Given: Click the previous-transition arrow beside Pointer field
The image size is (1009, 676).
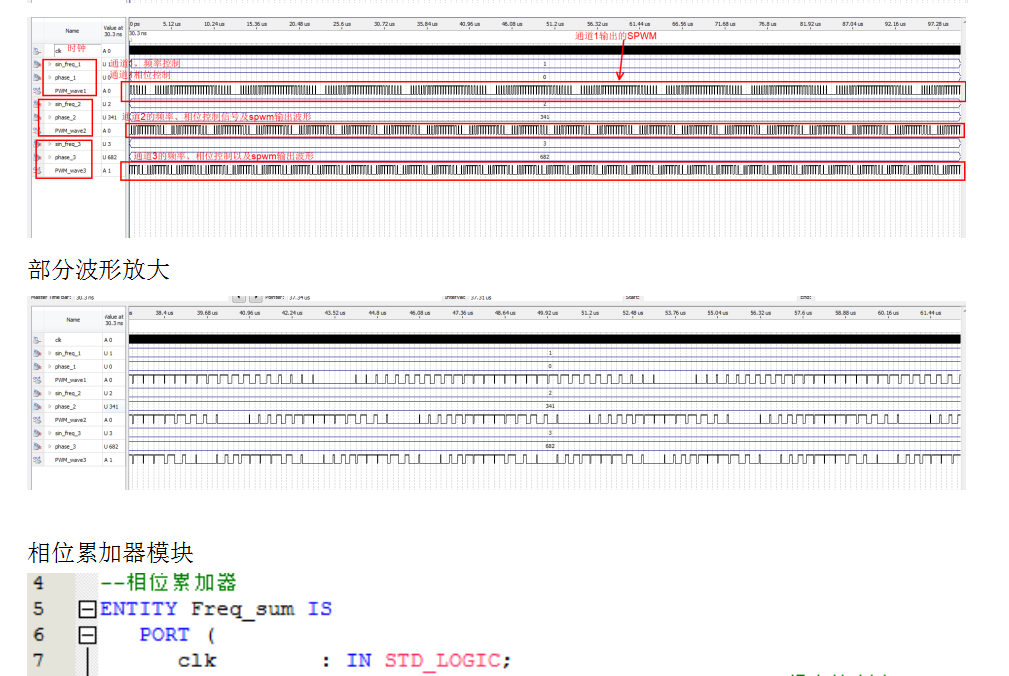Looking at the screenshot, I should [238, 298].
